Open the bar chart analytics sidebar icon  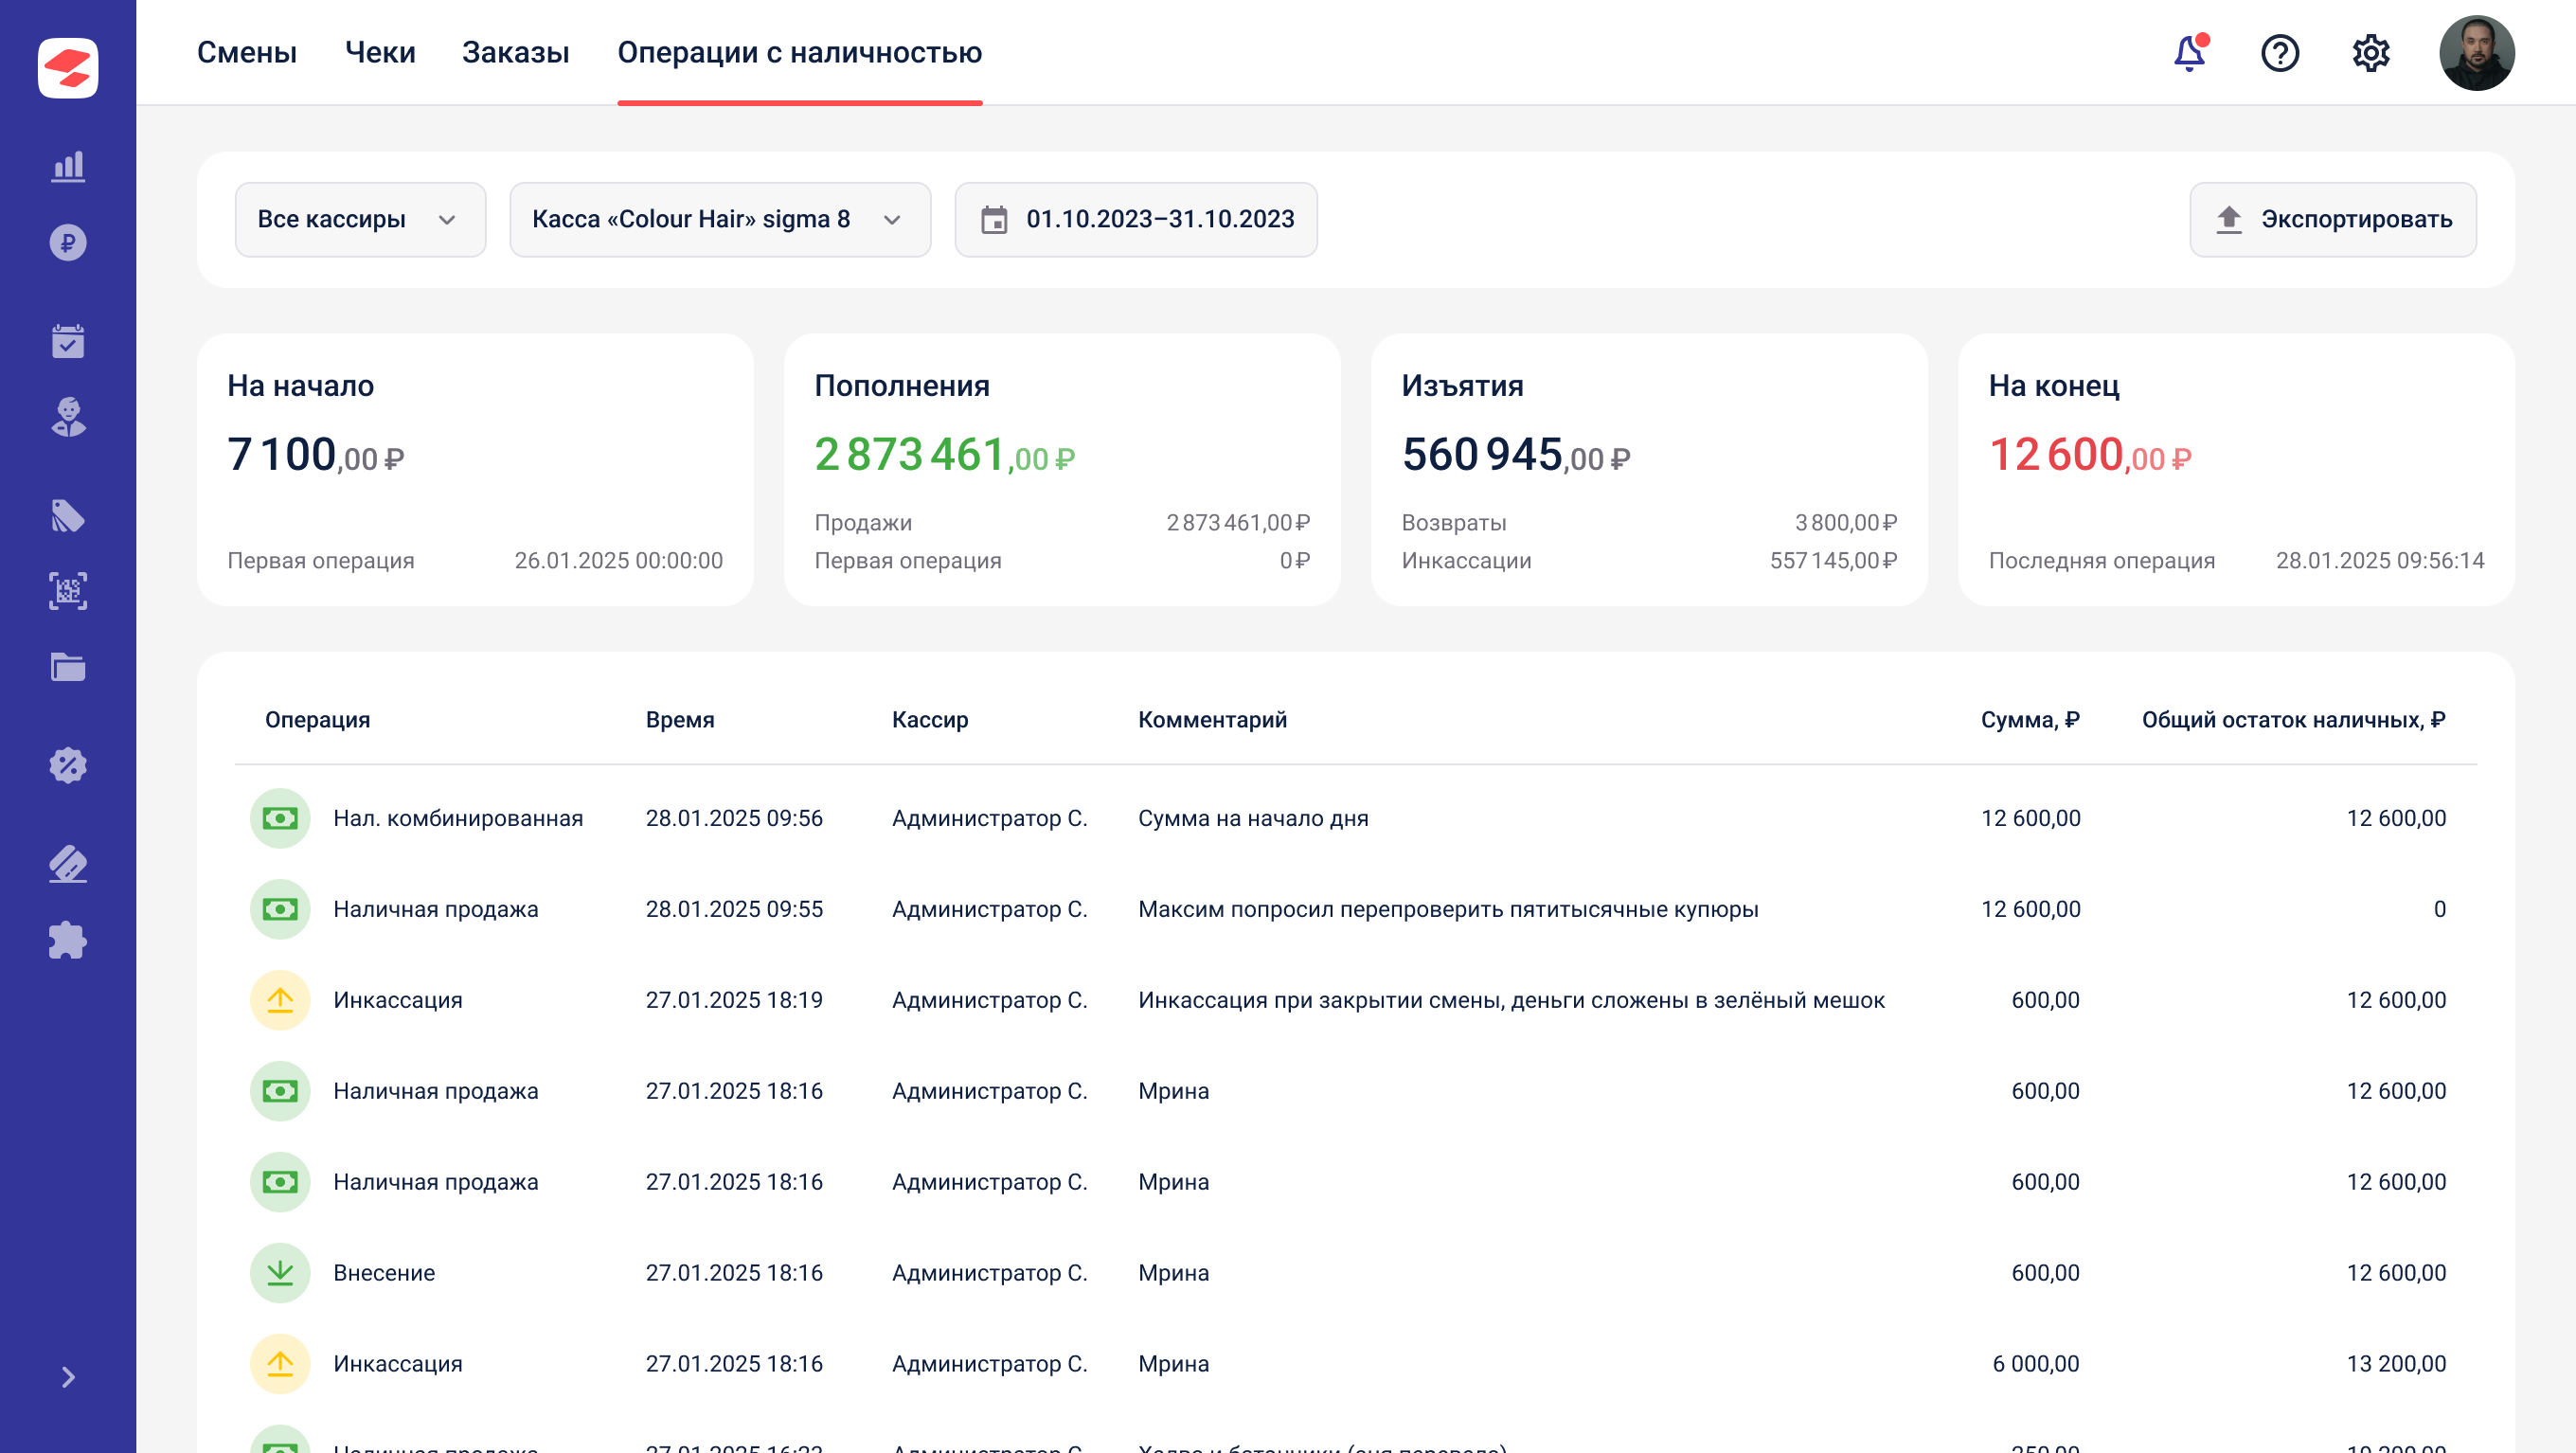coord(68,166)
